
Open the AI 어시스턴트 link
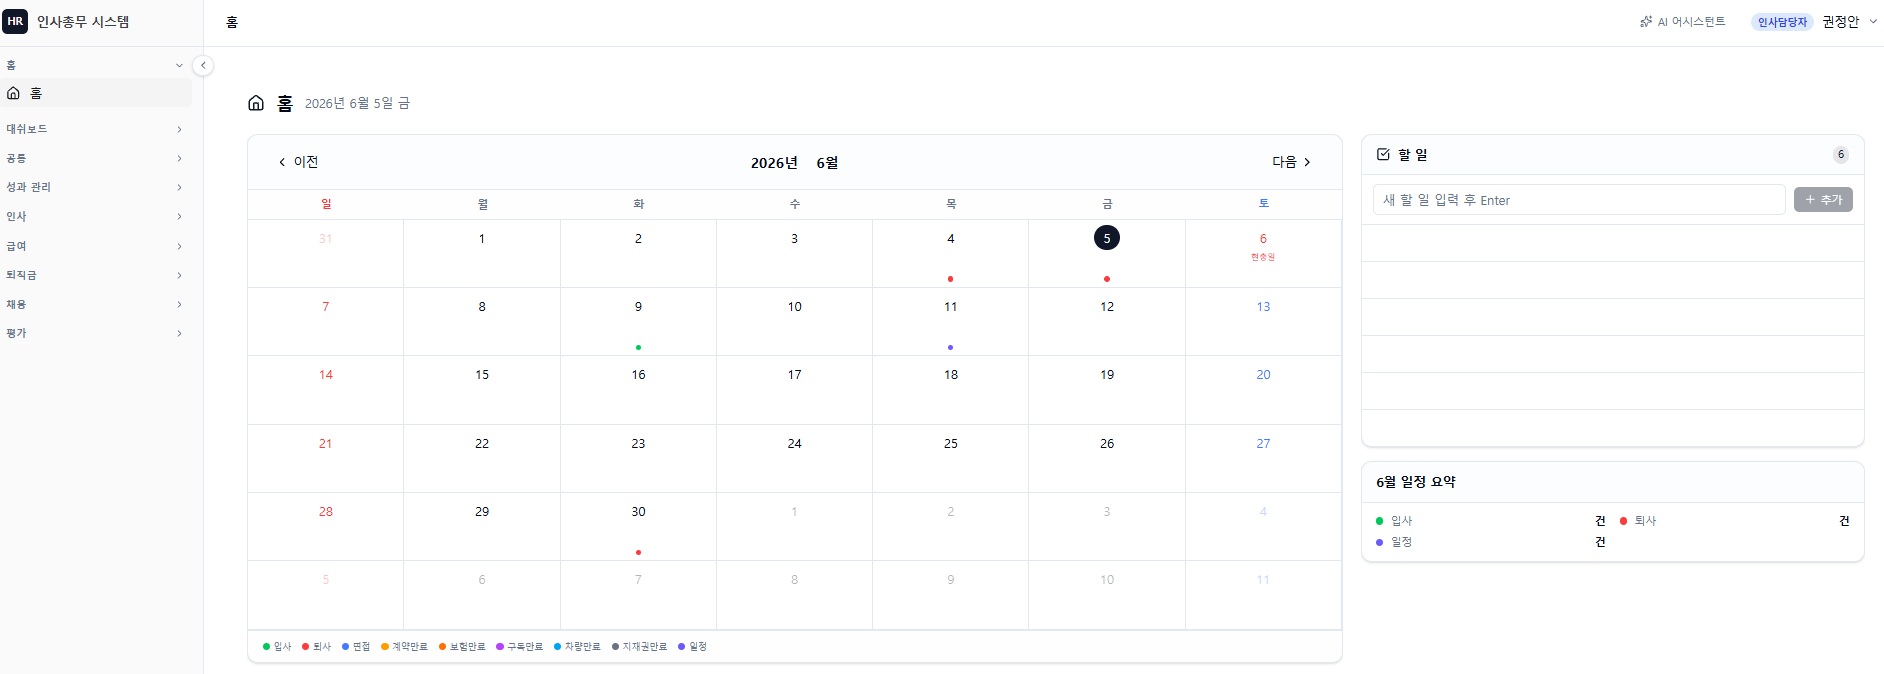(1683, 22)
